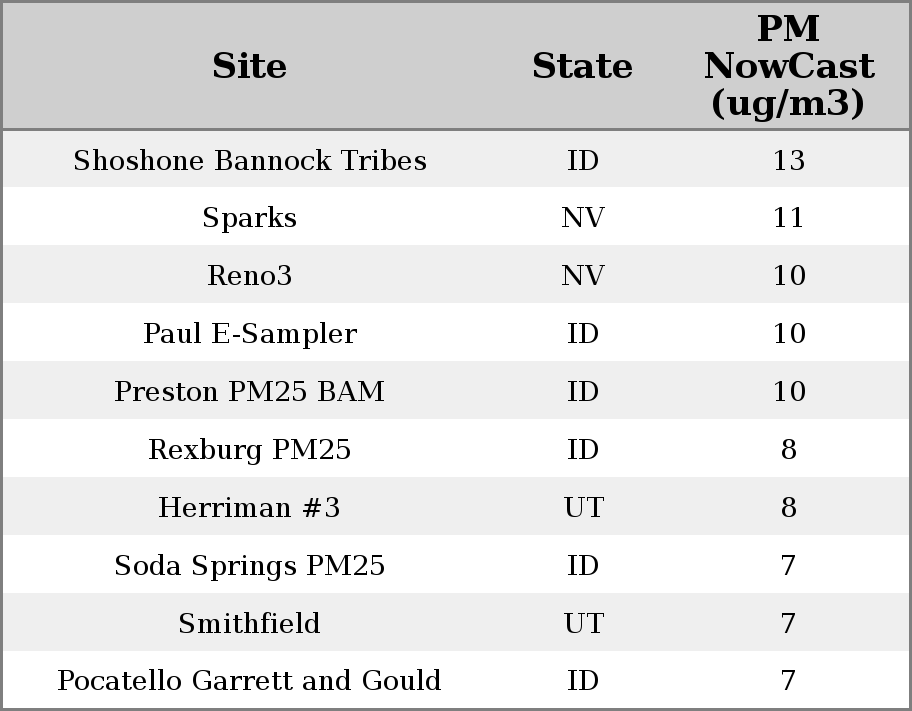The width and height of the screenshot is (912, 711).
Task: Click the State column header
Action: click(582, 66)
